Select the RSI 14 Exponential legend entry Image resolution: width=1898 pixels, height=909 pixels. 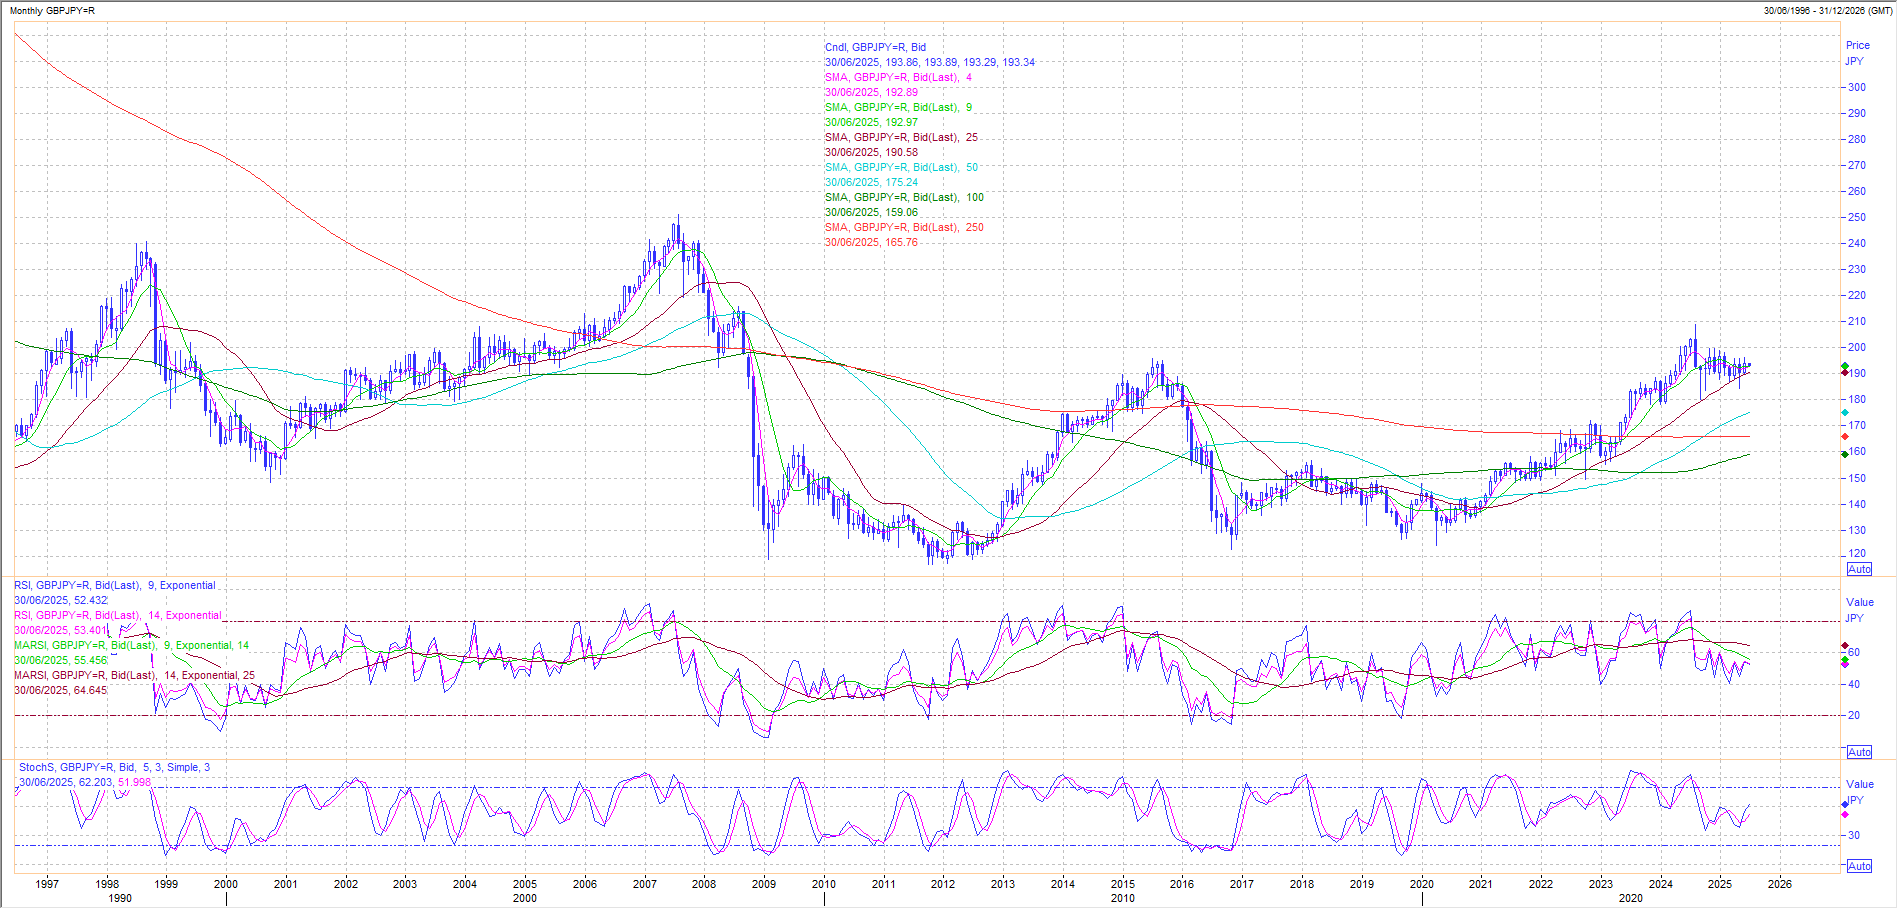pyautogui.click(x=118, y=615)
